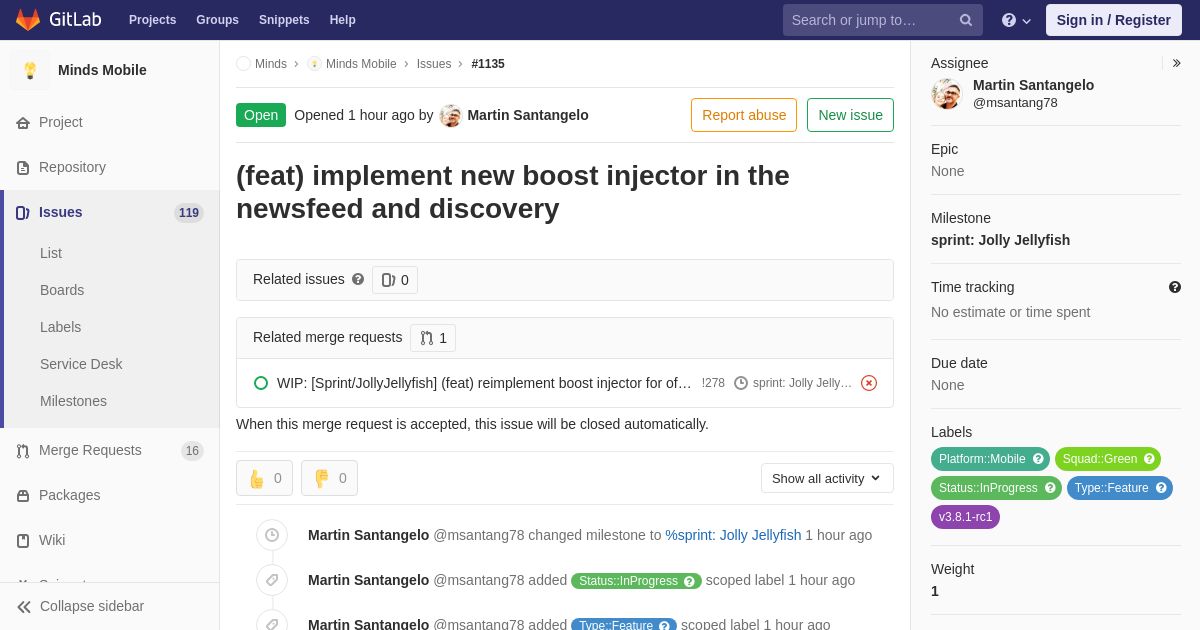1200x630 pixels.
Task: Click the Packages sidebar icon
Action: click(23, 496)
